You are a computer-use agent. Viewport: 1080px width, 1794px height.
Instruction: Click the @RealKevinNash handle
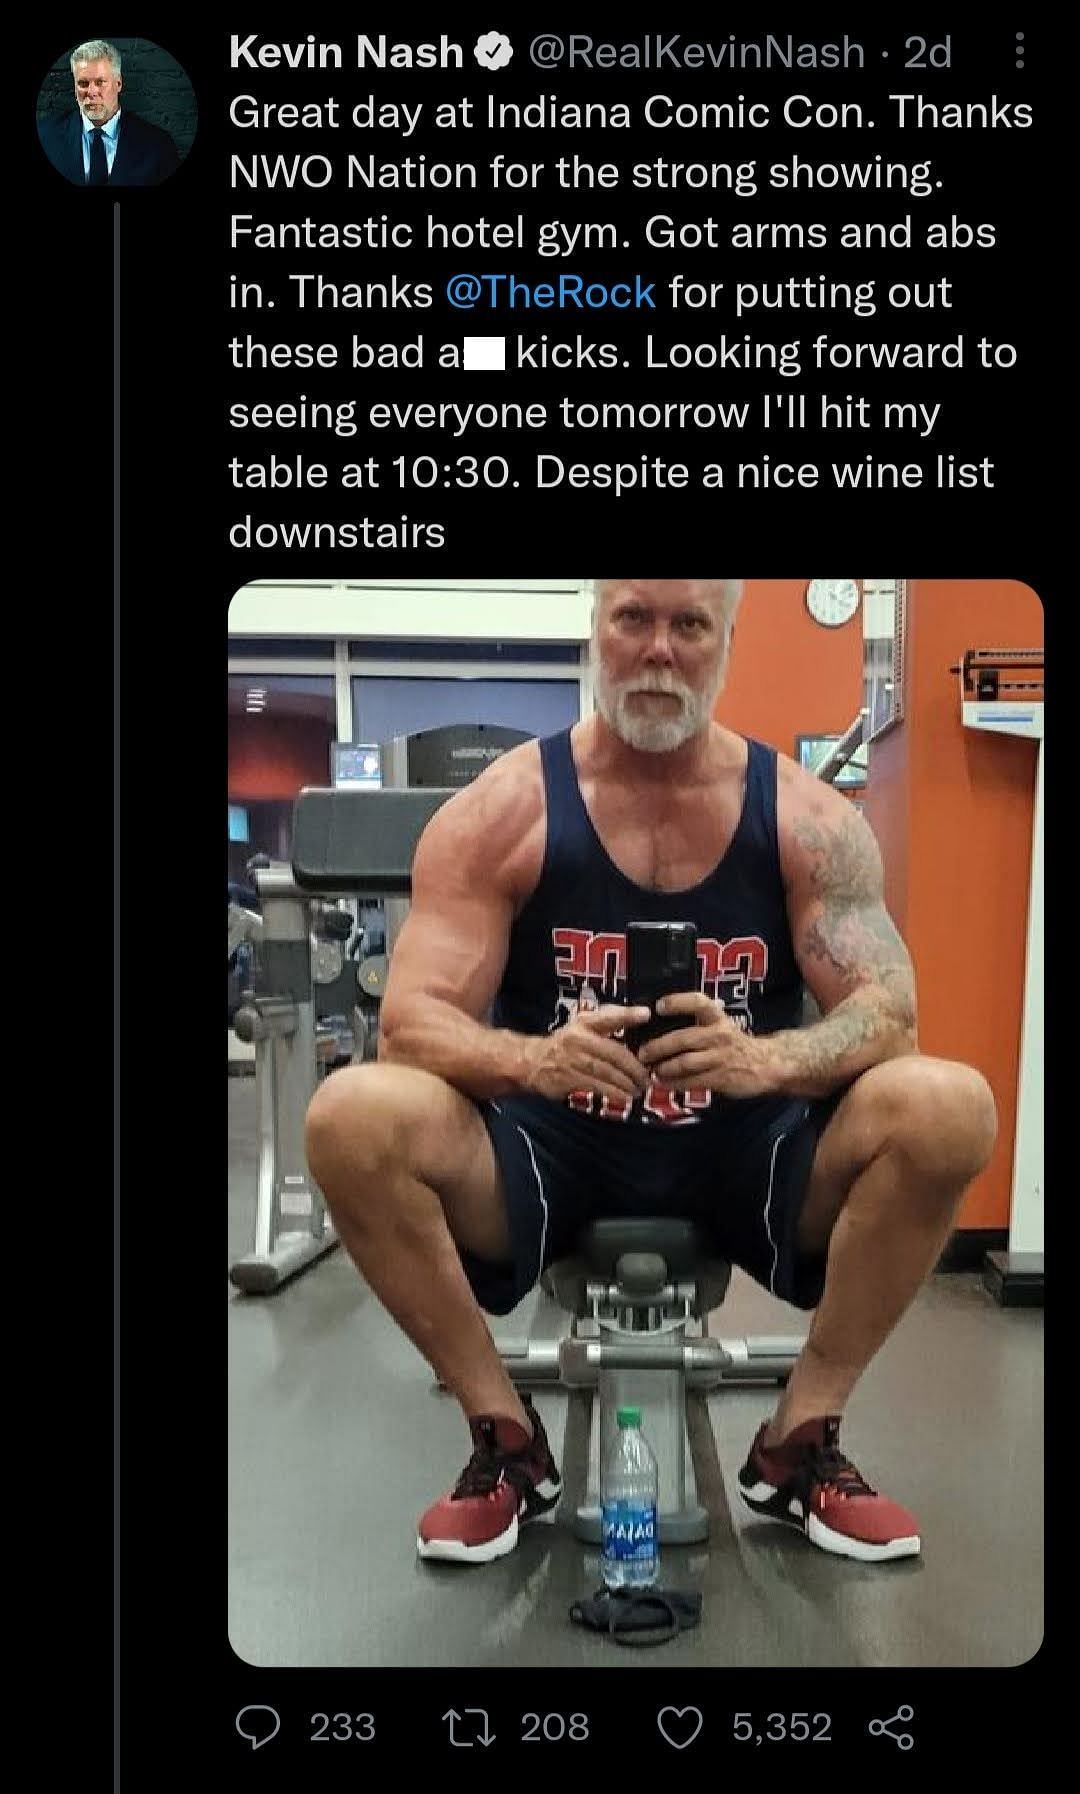[x=694, y=52]
